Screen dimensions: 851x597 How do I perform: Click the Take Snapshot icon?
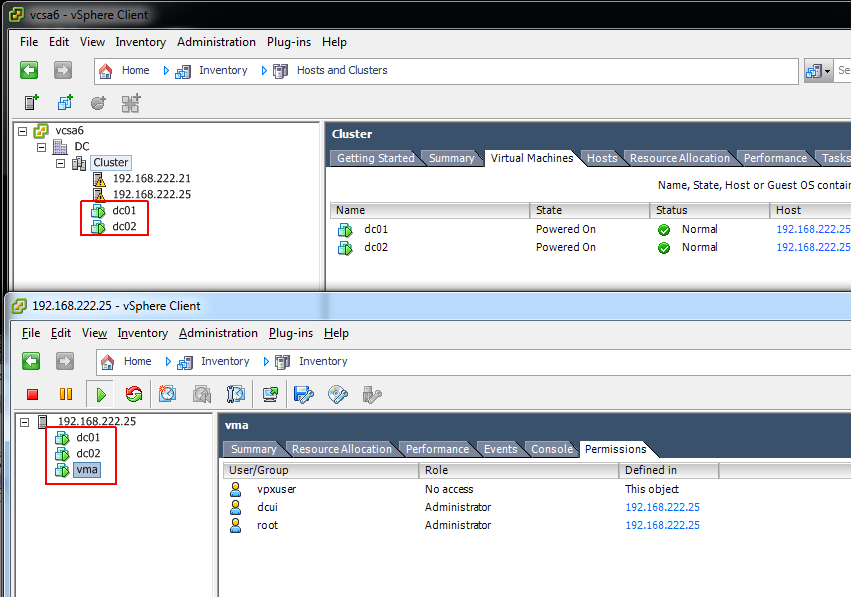coord(168,394)
